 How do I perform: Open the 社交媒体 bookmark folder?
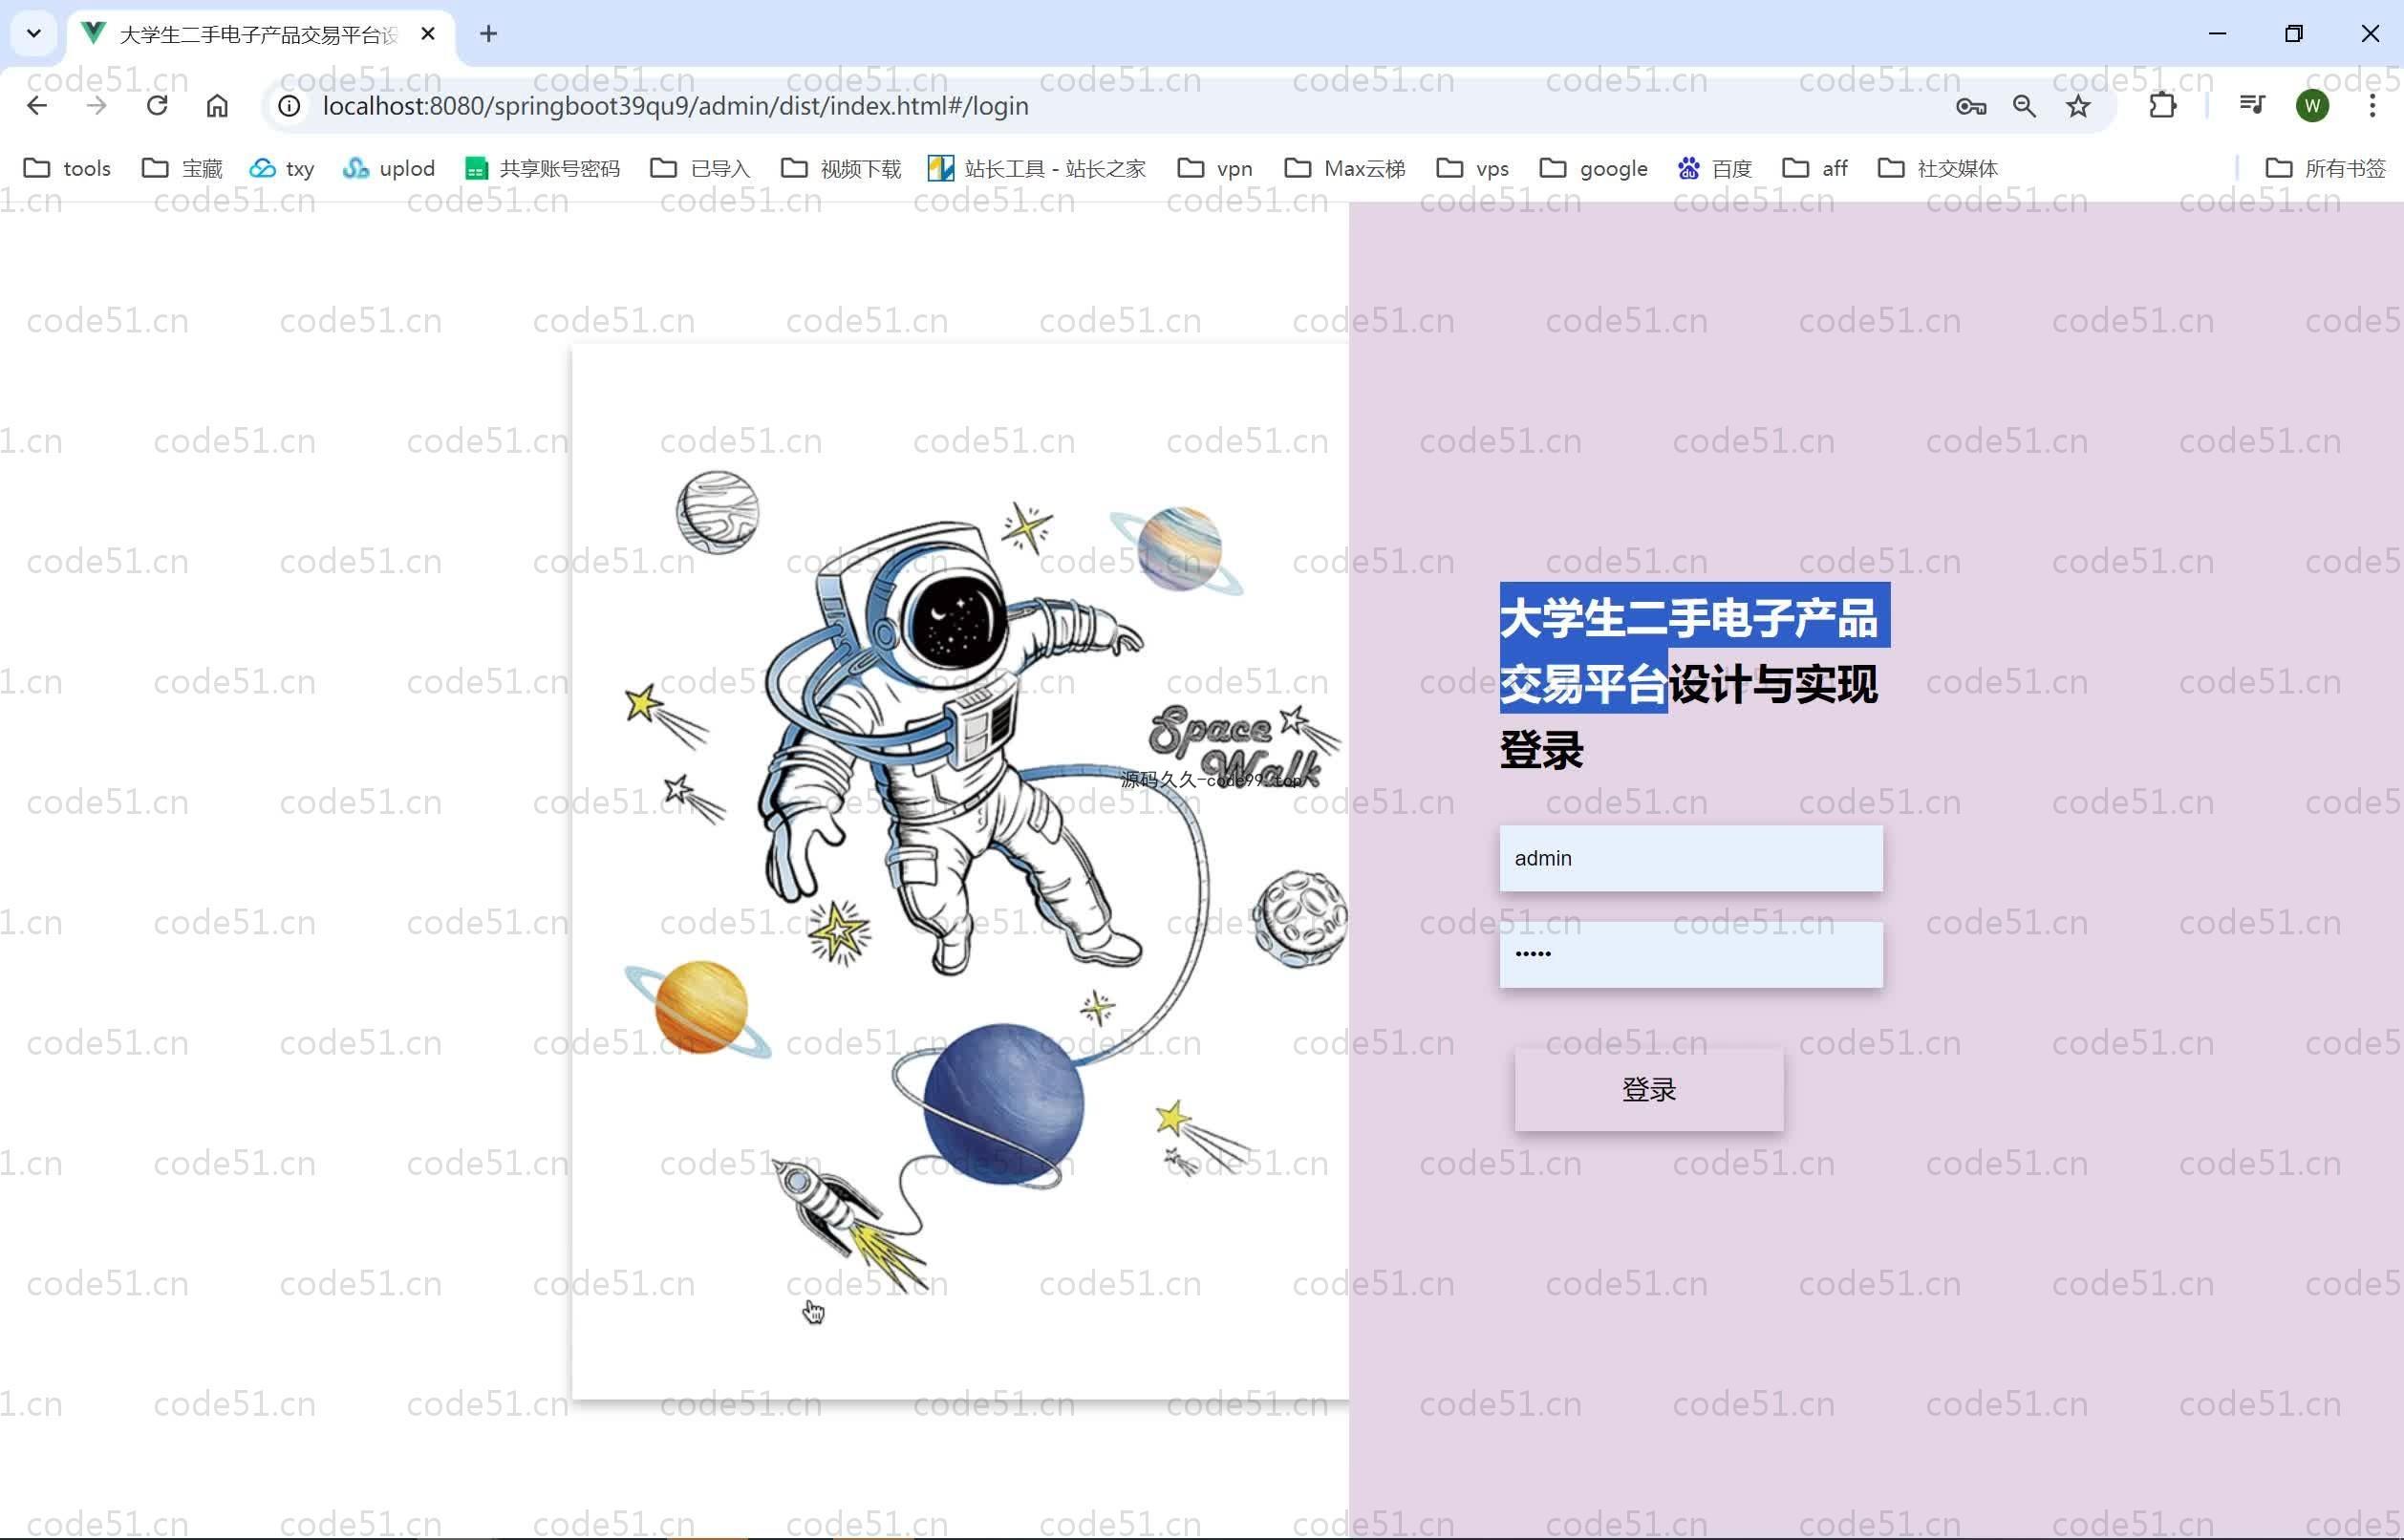1938,168
